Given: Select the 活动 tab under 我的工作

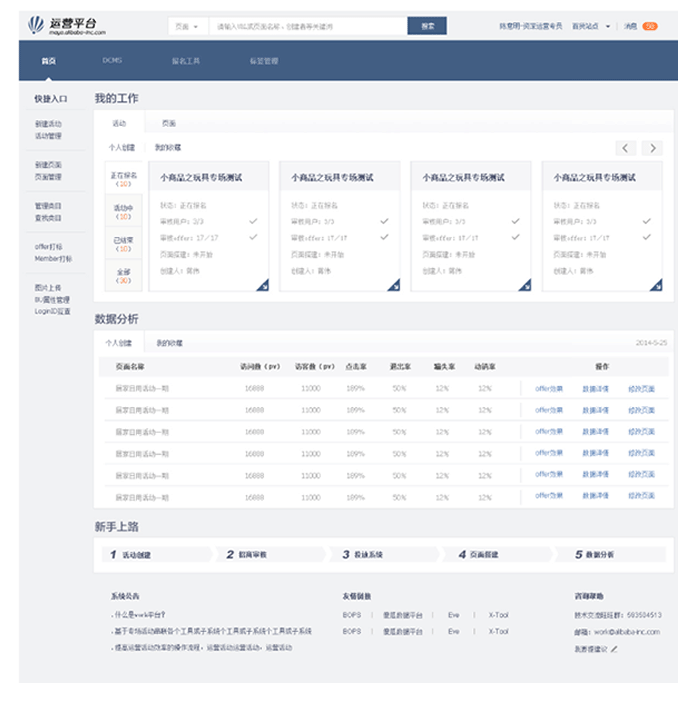Looking at the screenshot, I should click(x=119, y=123).
